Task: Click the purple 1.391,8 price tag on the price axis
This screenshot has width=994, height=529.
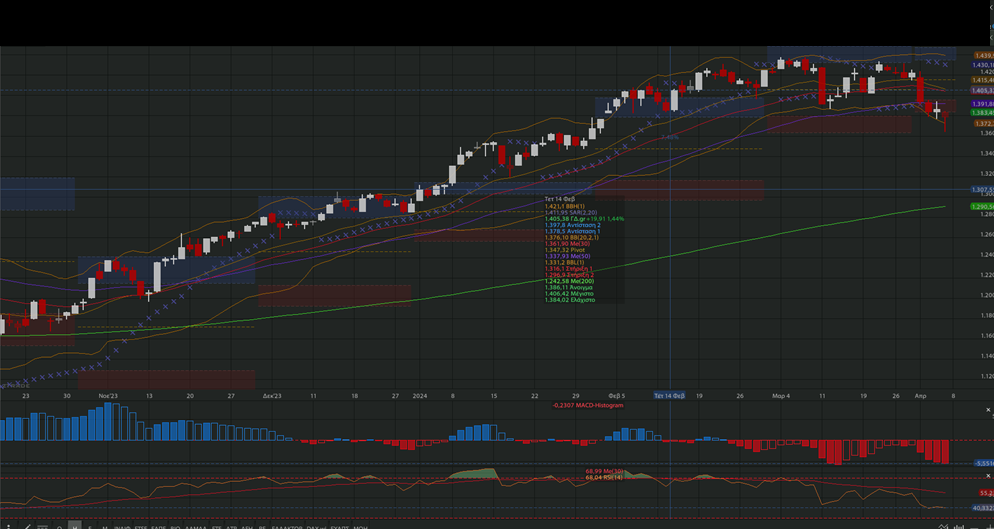Action: (983, 104)
